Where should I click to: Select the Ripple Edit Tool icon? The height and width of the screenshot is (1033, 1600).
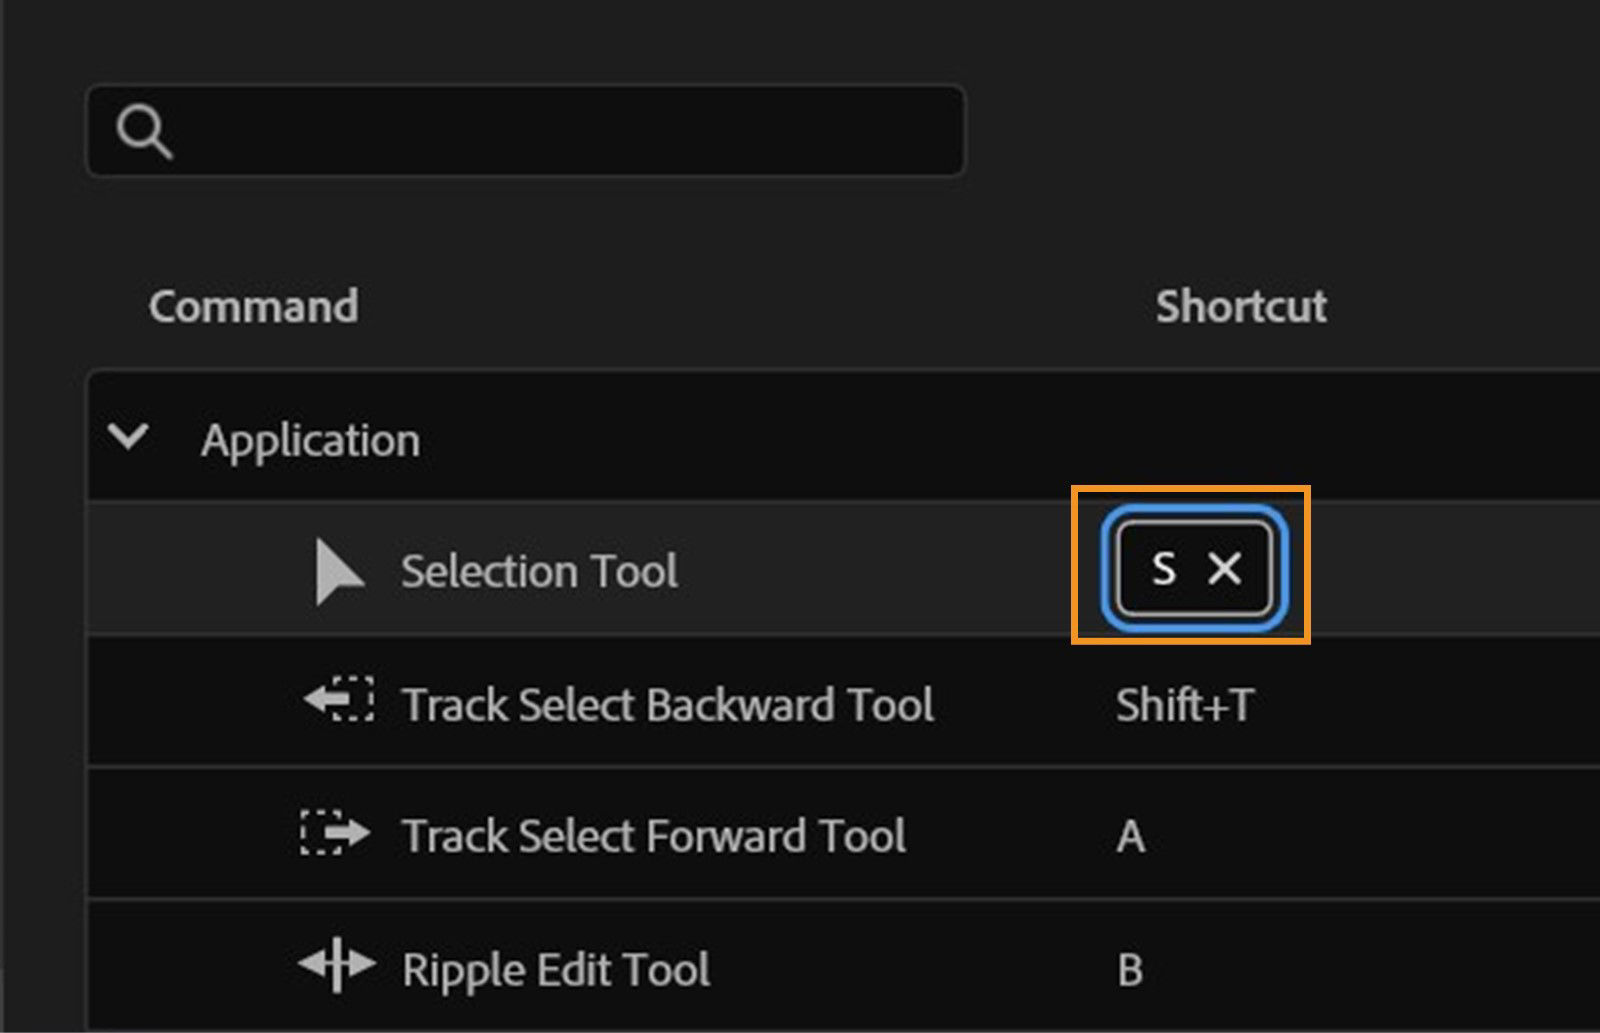(338, 966)
